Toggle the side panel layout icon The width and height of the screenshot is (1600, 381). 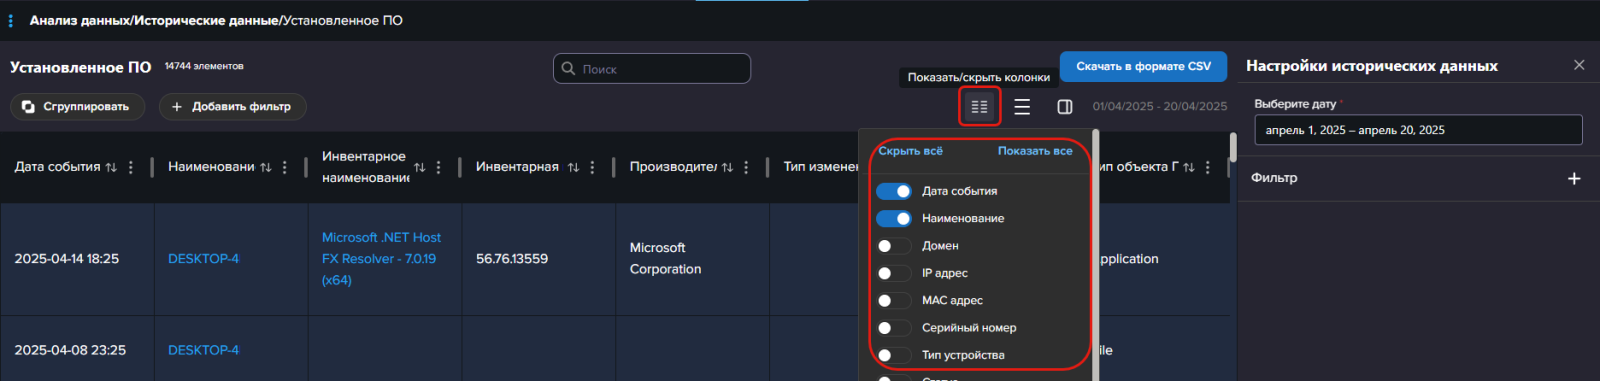[1065, 107]
